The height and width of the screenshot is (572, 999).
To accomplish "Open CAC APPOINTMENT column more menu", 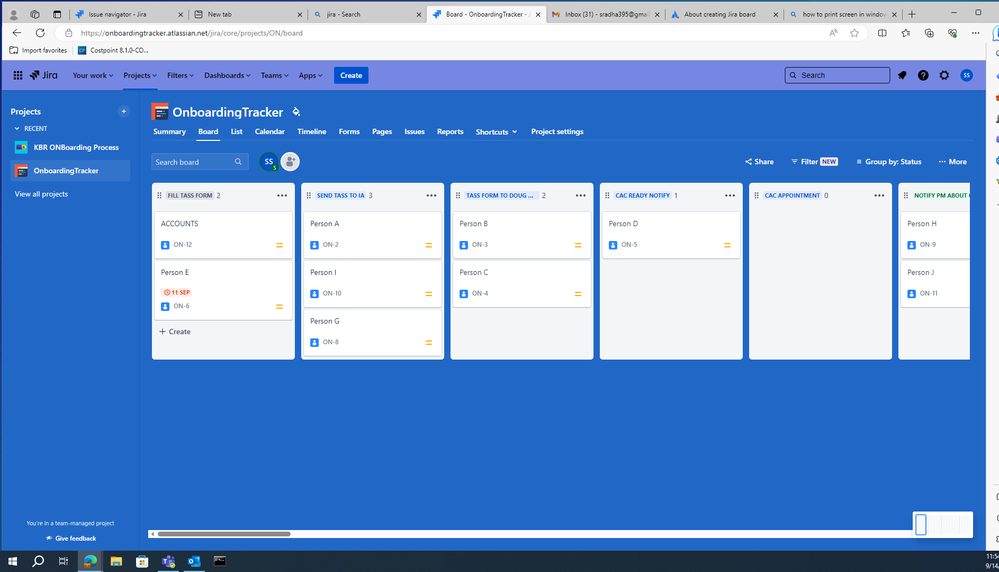I will (x=879, y=196).
